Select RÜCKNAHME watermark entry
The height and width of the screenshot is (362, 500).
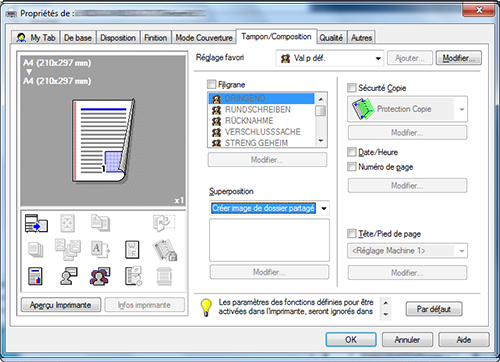pyautogui.click(x=262, y=121)
